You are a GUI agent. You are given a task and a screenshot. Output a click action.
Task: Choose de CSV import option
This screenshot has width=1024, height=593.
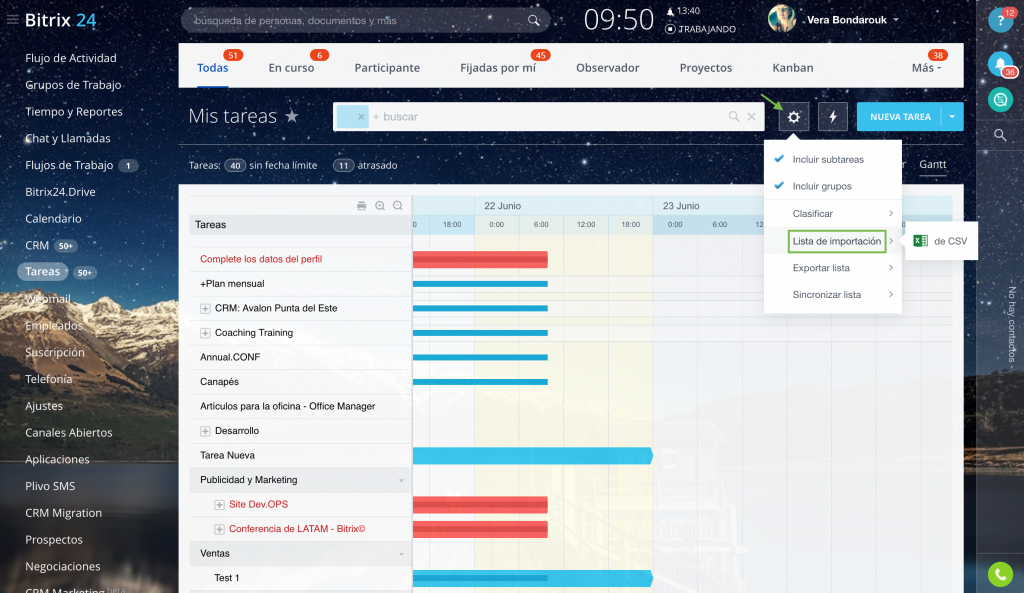940,241
